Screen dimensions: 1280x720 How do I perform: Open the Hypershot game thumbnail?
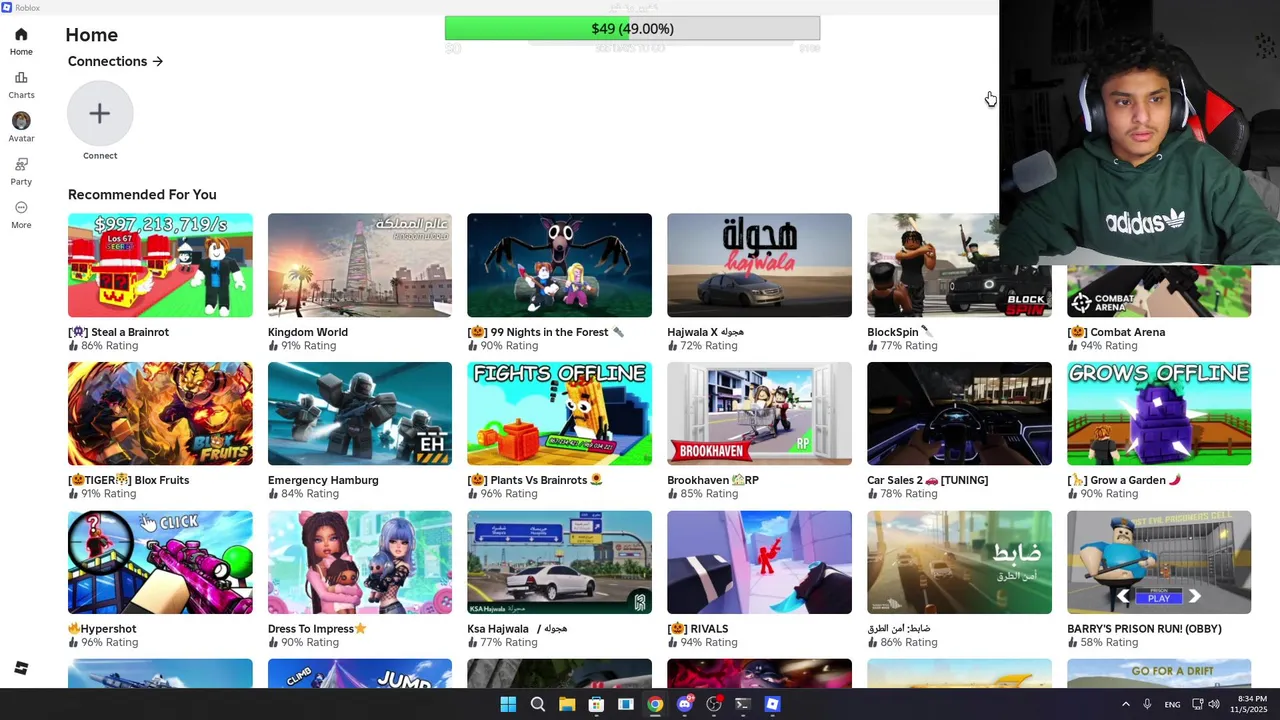pos(160,562)
